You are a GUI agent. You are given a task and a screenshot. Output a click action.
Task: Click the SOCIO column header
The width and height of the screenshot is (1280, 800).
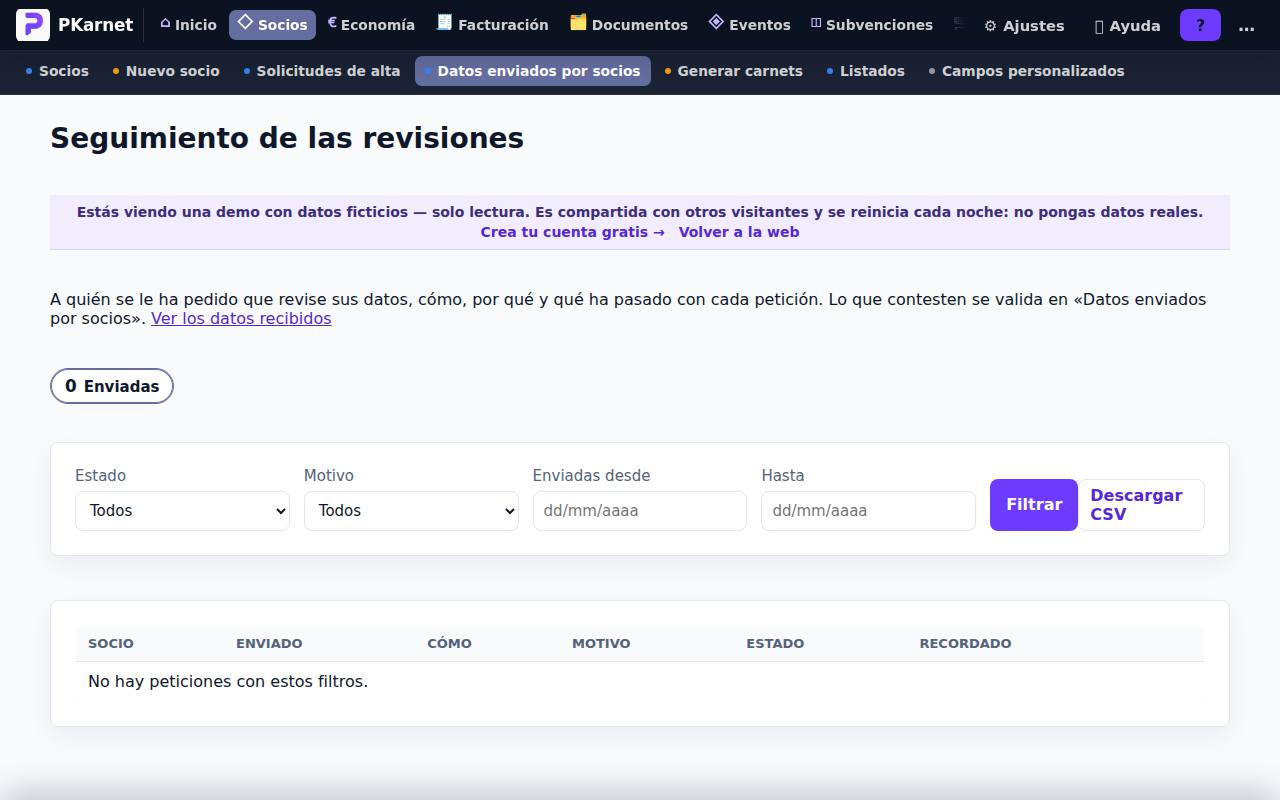pos(111,643)
